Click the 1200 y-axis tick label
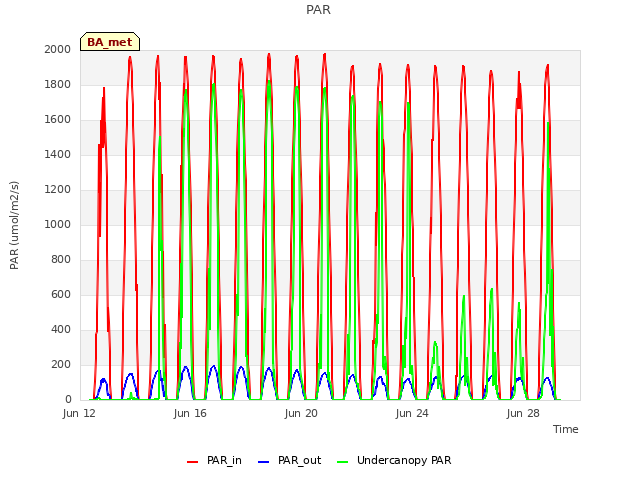Screen dimensions: 640x480 [x=58, y=189]
